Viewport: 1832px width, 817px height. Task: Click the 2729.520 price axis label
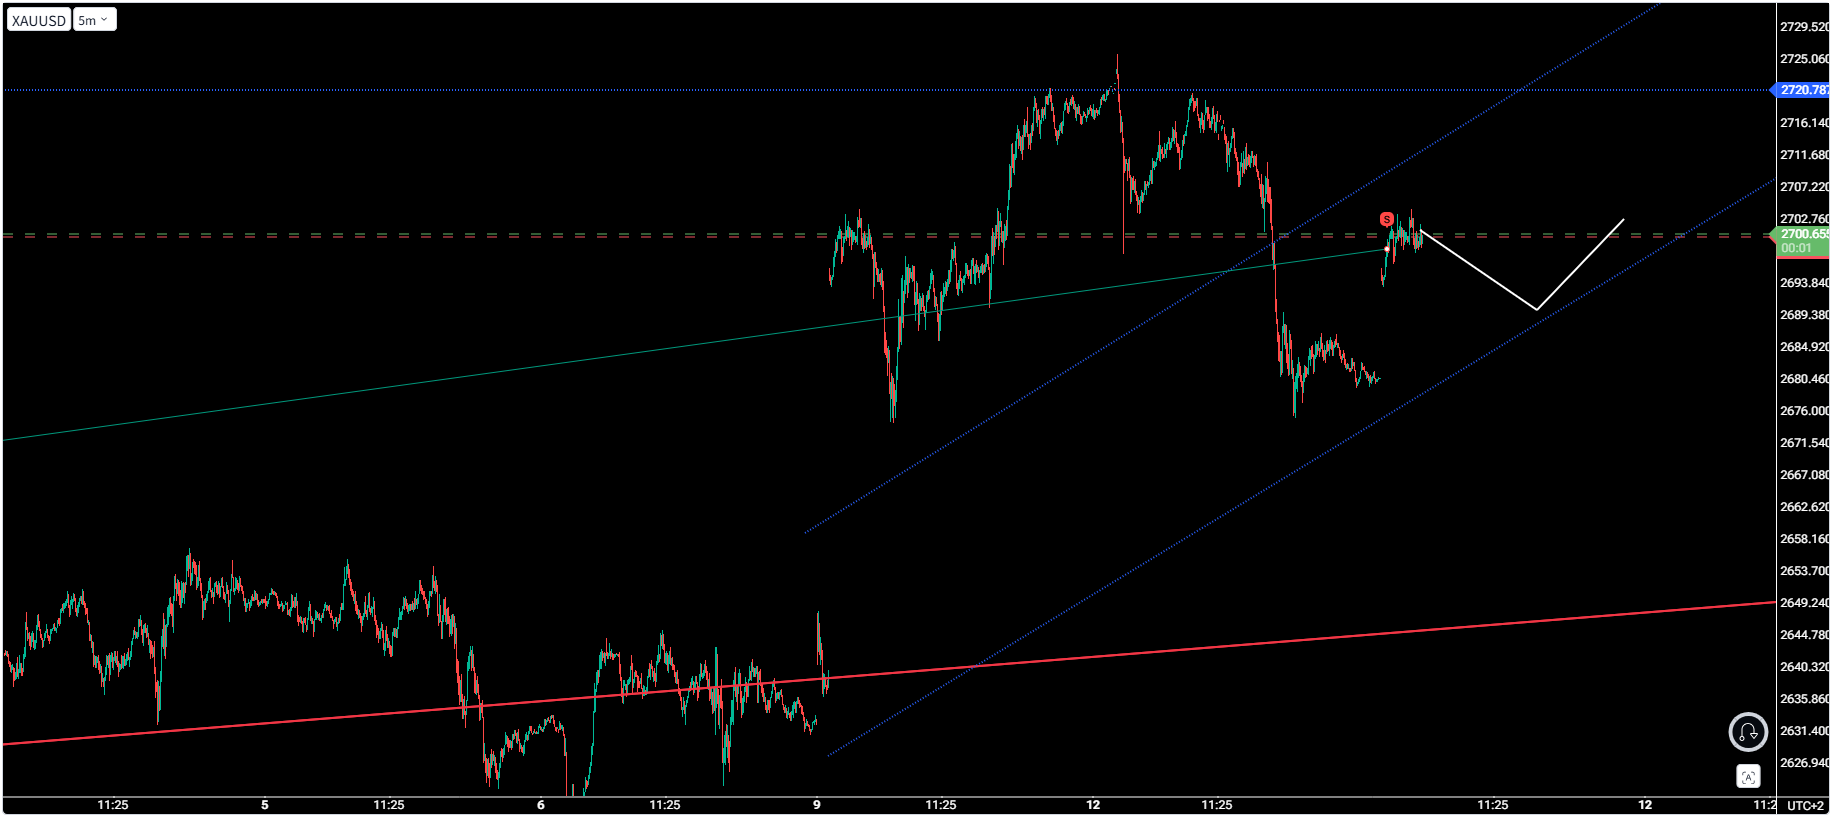pos(1804,27)
